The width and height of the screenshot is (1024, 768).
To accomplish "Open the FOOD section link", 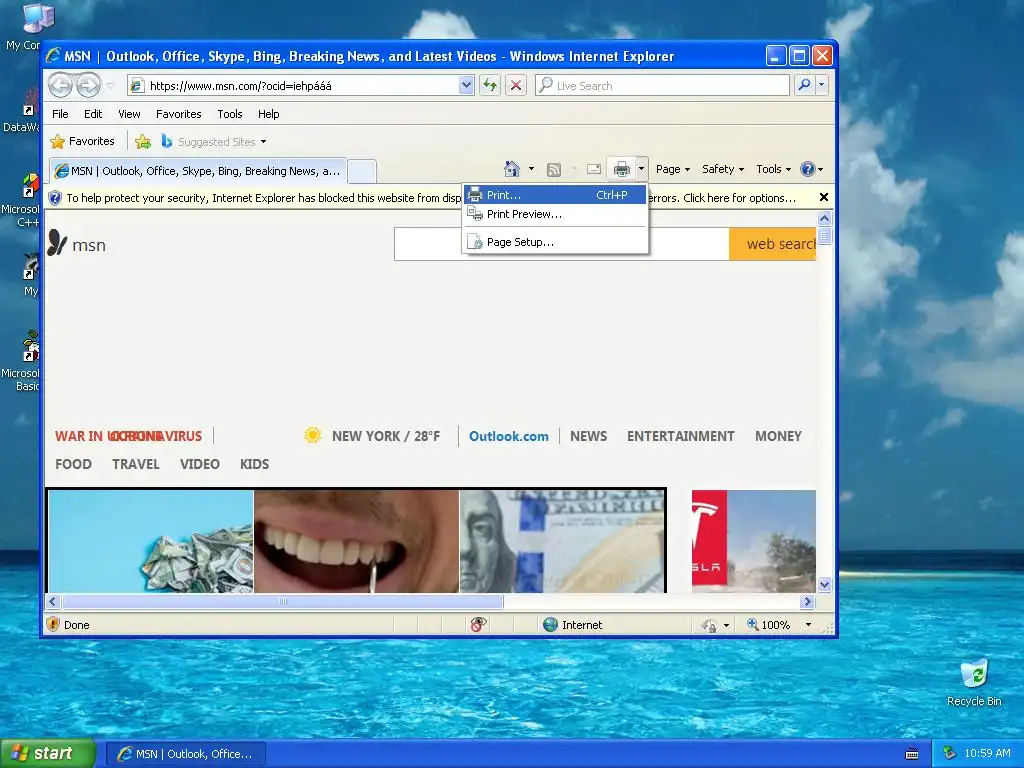I will (x=73, y=464).
